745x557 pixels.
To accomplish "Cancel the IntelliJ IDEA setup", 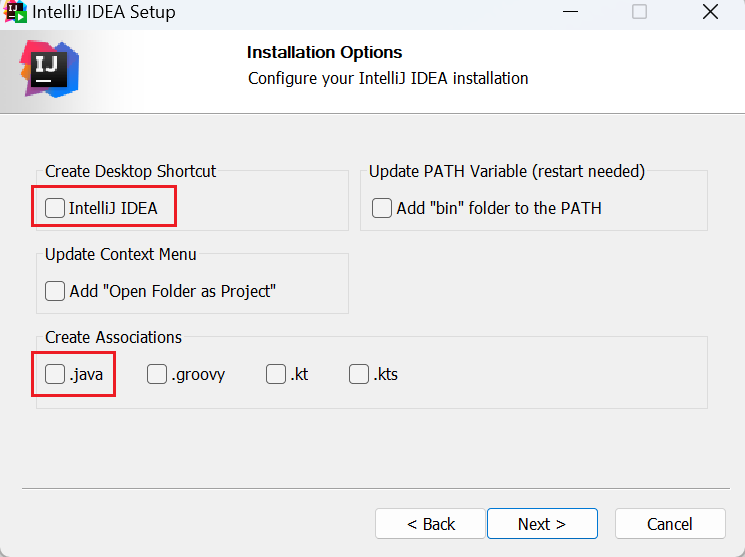I will tap(669, 524).
